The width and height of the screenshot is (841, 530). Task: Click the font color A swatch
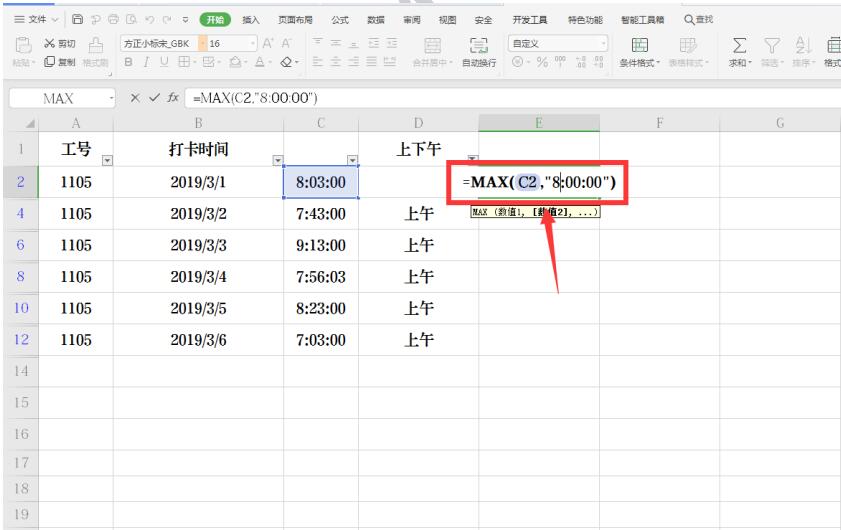260,62
